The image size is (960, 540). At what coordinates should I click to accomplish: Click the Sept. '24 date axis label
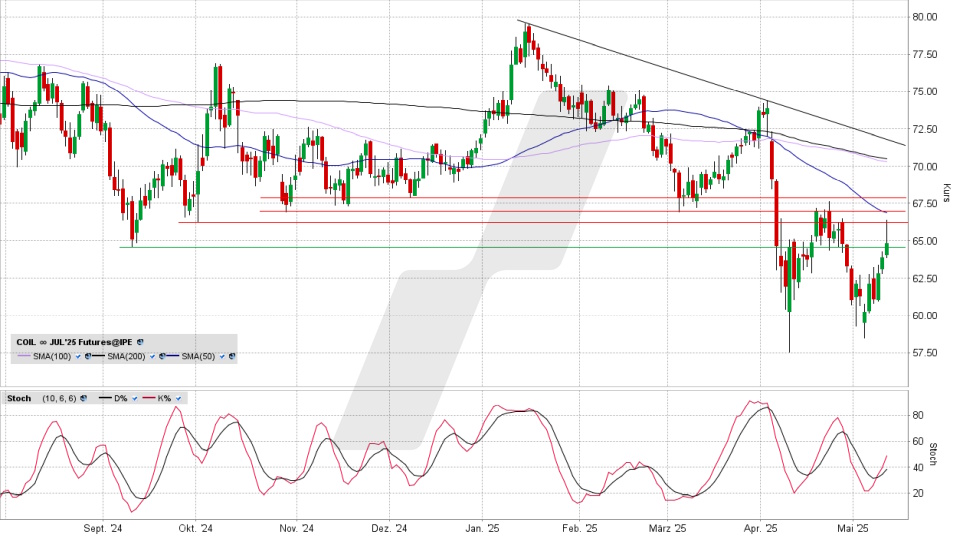pyautogui.click(x=103, y=528)
